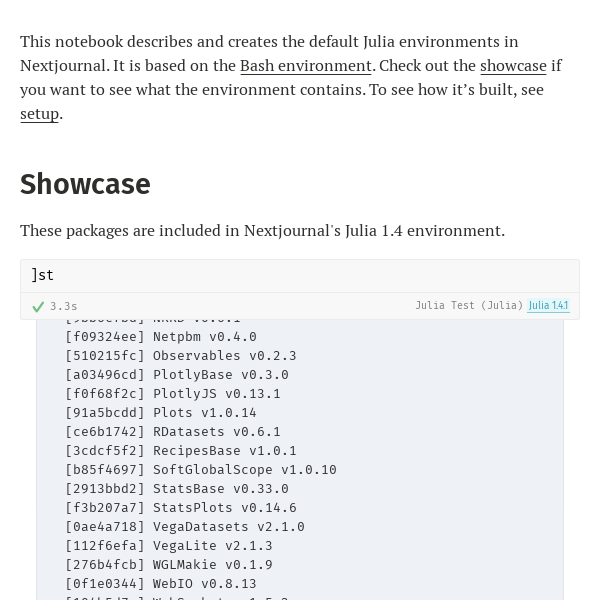Click into the ]st code cell
The width and height of the screenshot is (600, 600).
point(300,275)
